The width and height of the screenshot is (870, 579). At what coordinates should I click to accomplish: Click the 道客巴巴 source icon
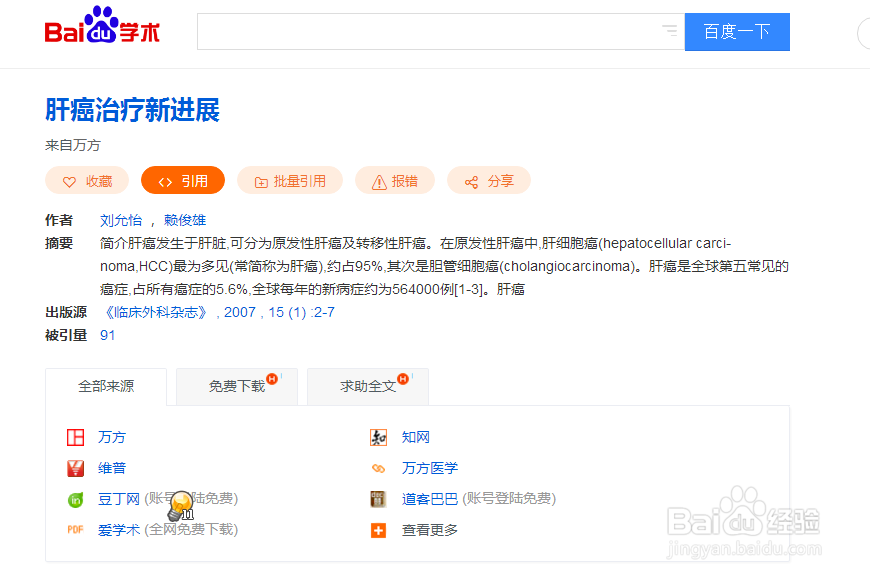378,499
